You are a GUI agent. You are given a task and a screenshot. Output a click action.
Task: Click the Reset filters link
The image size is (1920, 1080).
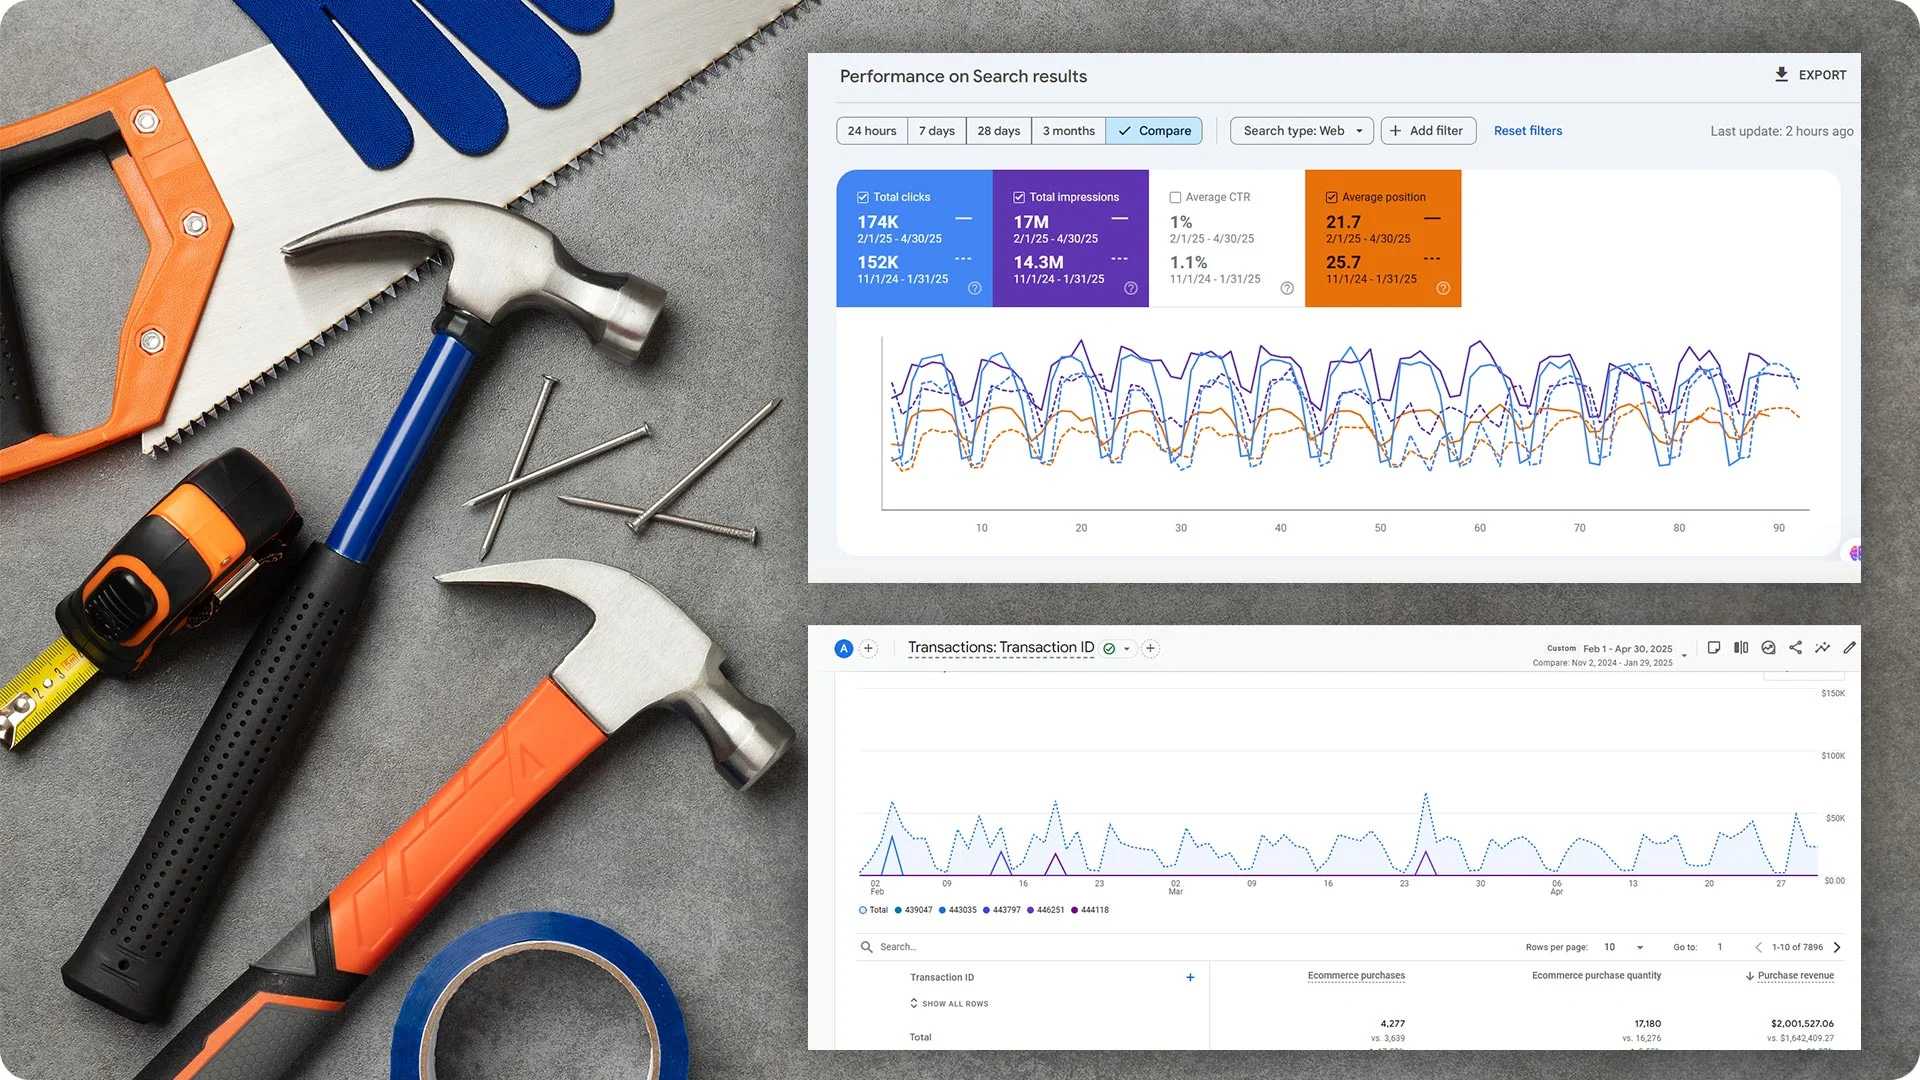point(1527,130)
